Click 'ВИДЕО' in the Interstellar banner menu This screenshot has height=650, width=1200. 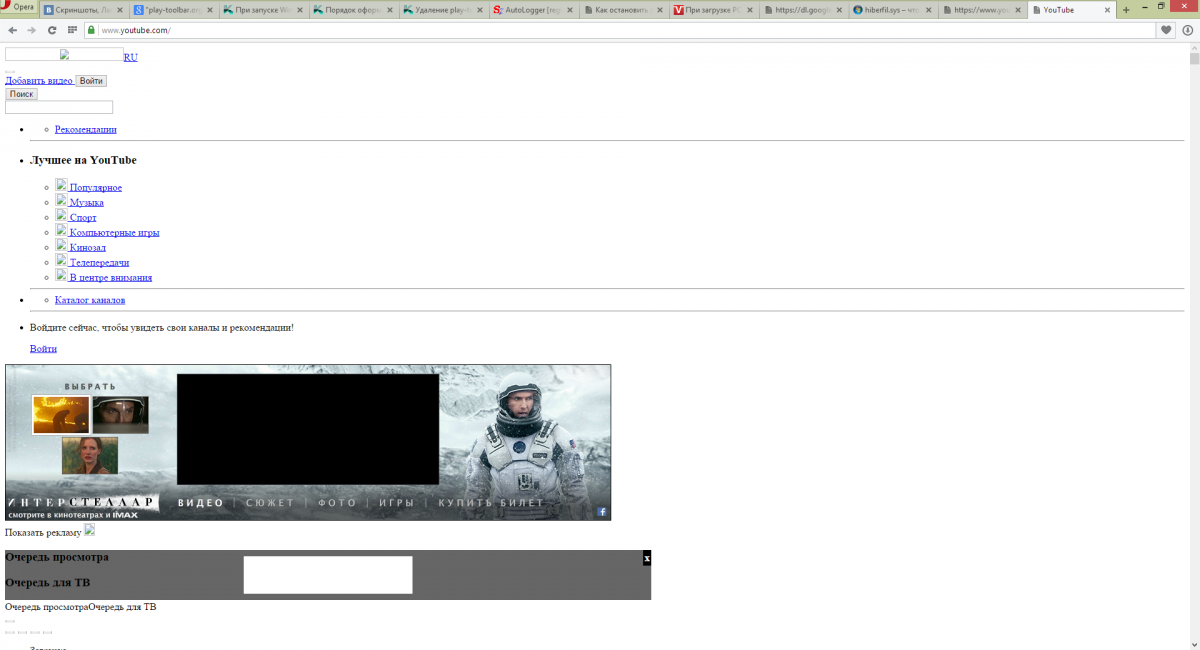click(201, 503)
